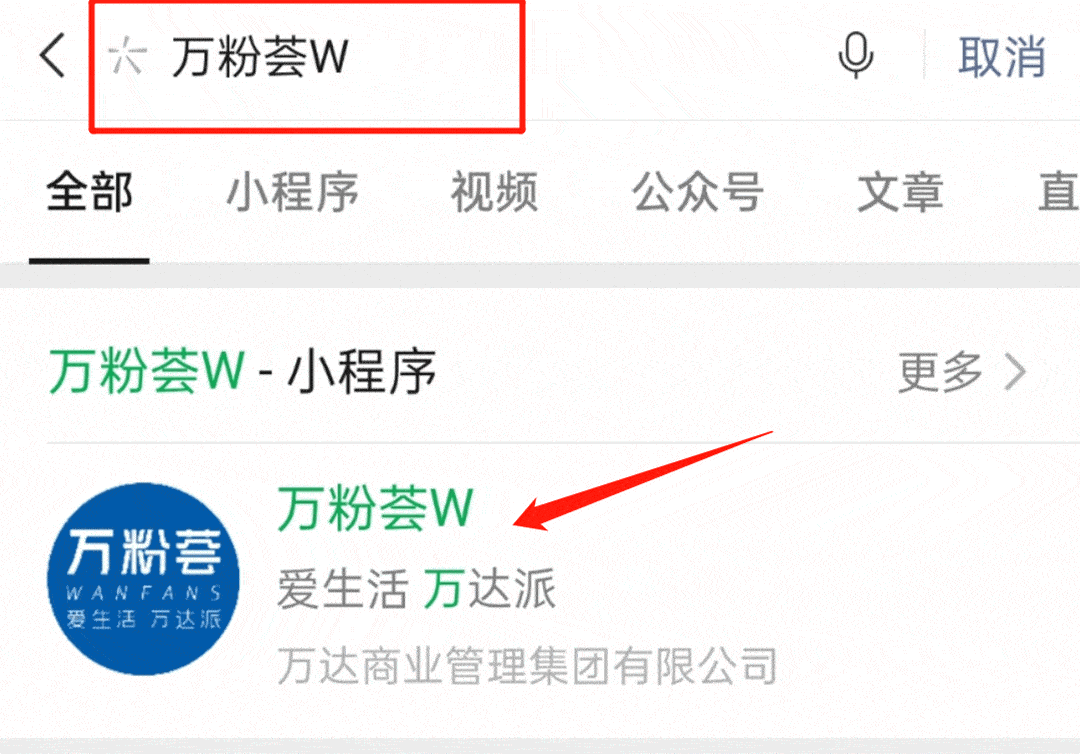Open 更多 mini program results
Viewport: 1080px width, 754px height.
[x=962, y=372]
